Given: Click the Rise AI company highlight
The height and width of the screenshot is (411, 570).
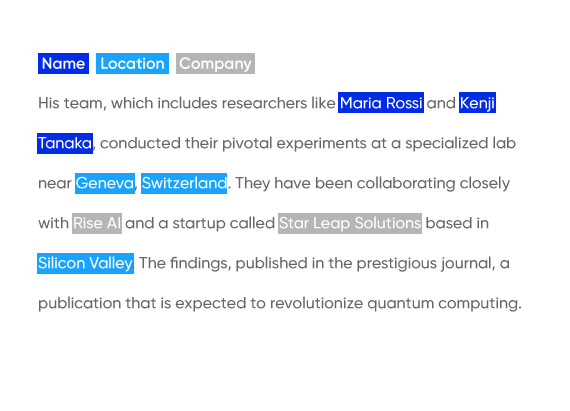Looking at the screenshot, I should (x=97, y=223).
